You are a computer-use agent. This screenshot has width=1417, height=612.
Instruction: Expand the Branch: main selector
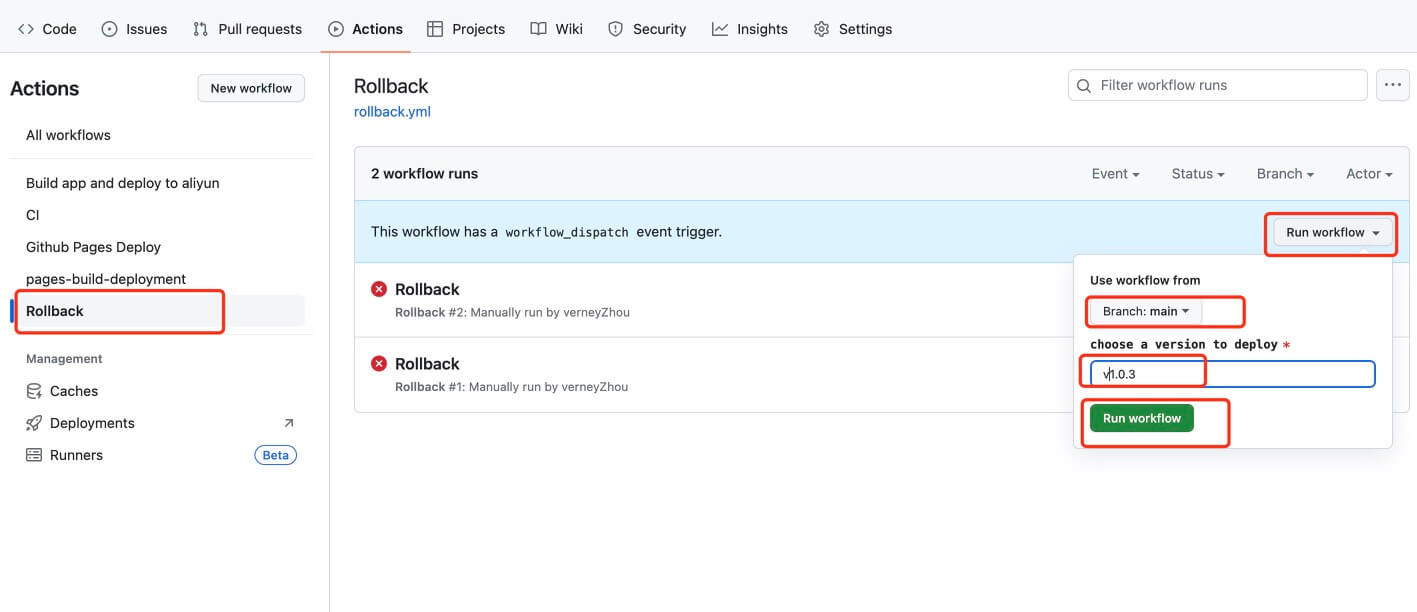coord(1146,312)
